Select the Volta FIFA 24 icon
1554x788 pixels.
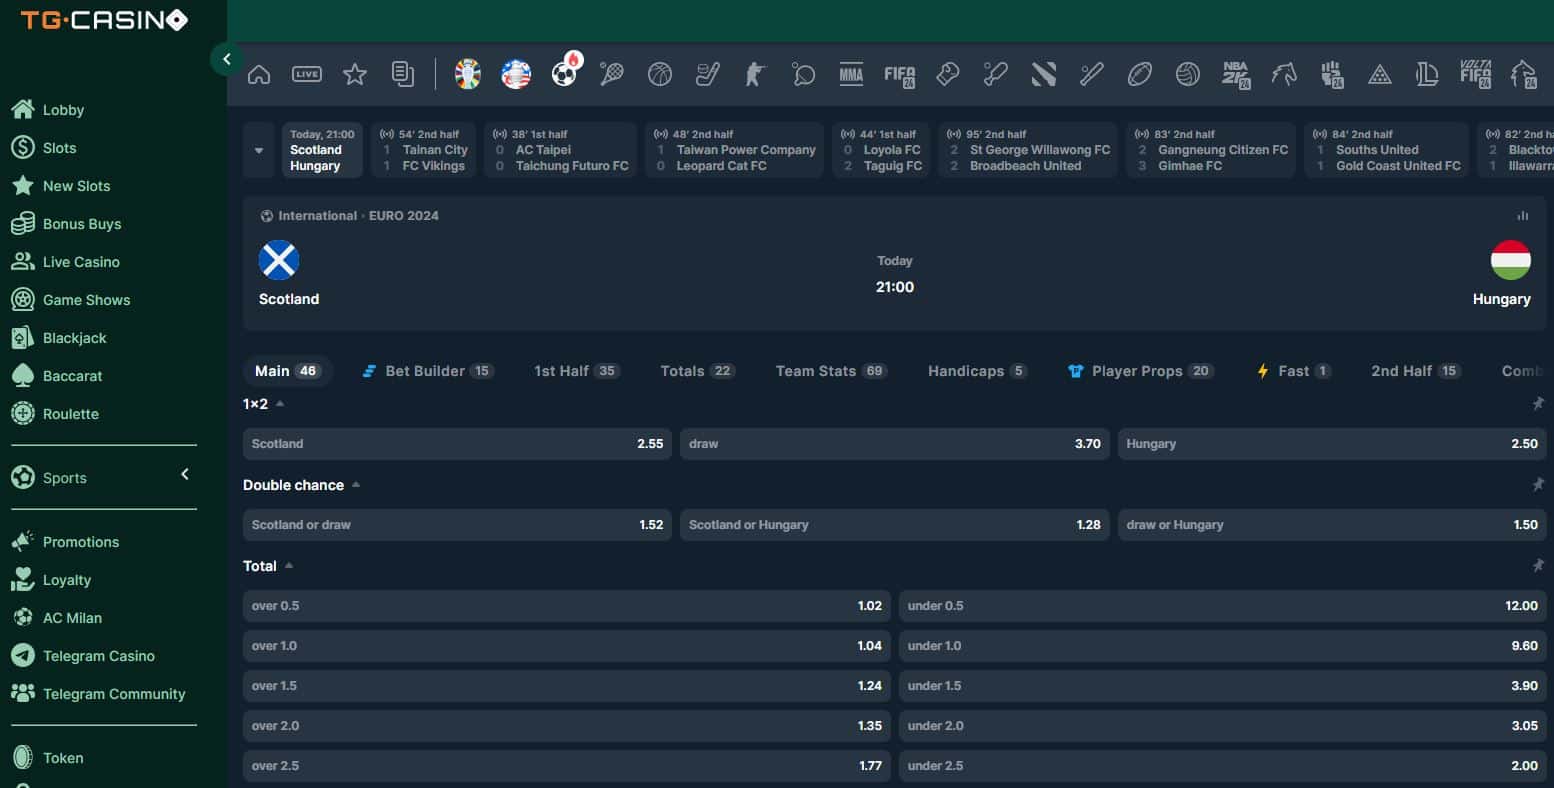coord(1476,75)
